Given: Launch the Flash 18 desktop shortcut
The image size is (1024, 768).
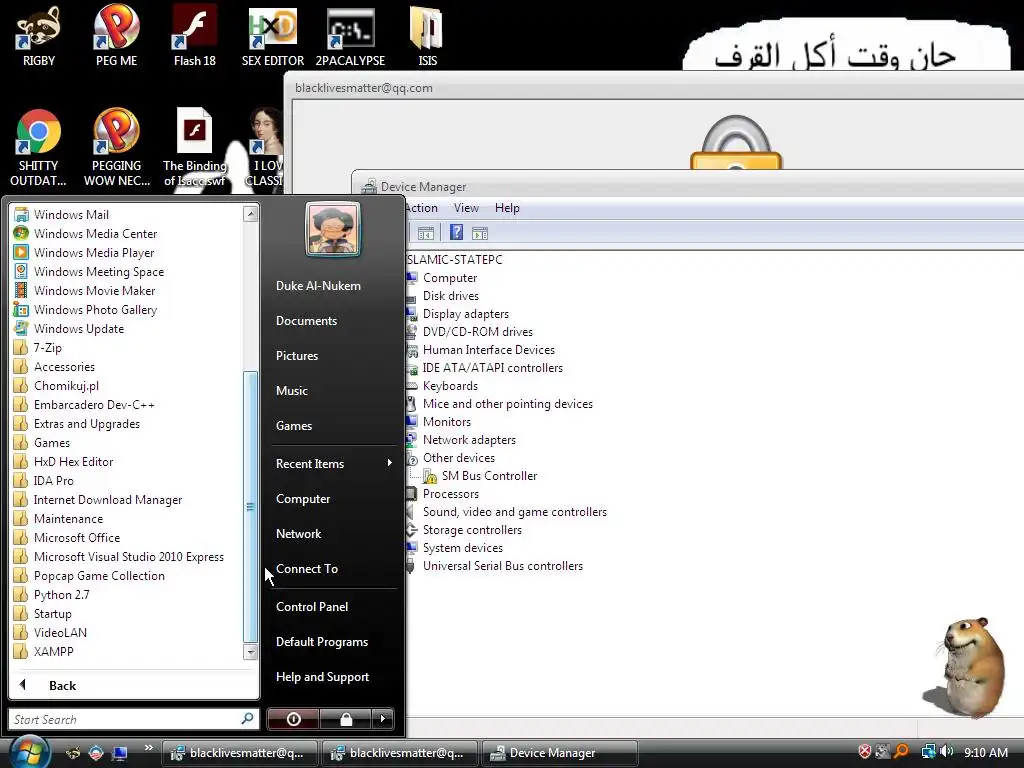Looking at the screenshot, I should [195, 36].
